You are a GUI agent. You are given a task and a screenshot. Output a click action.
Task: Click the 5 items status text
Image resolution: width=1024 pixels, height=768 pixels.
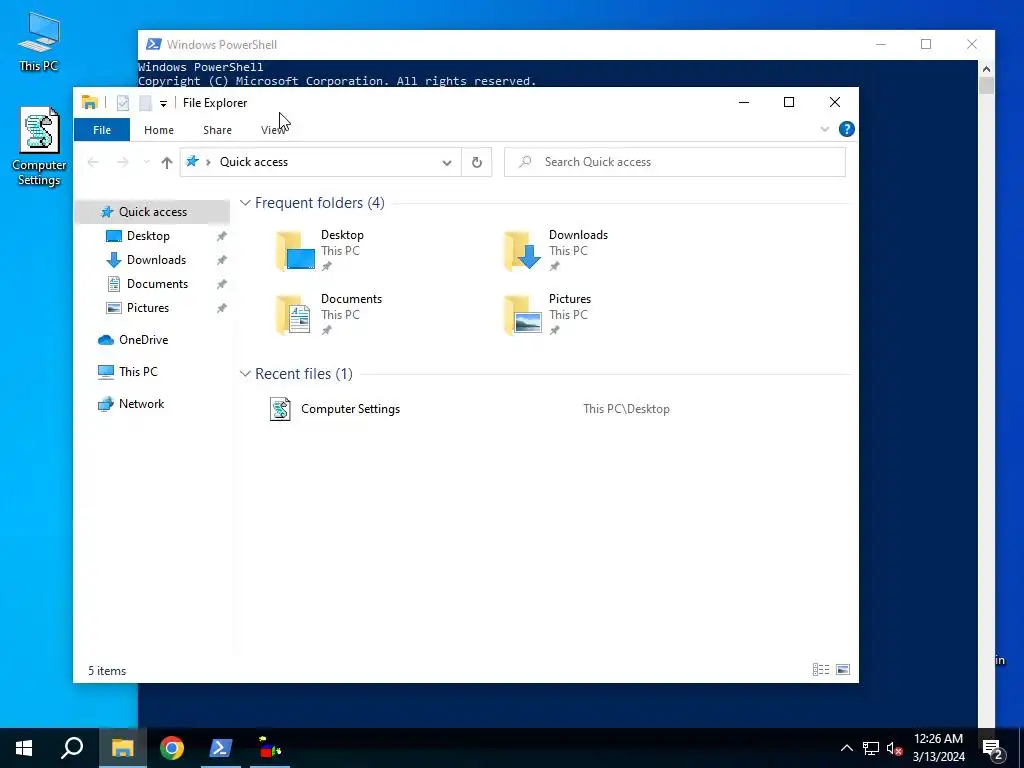tap(107, 671)
